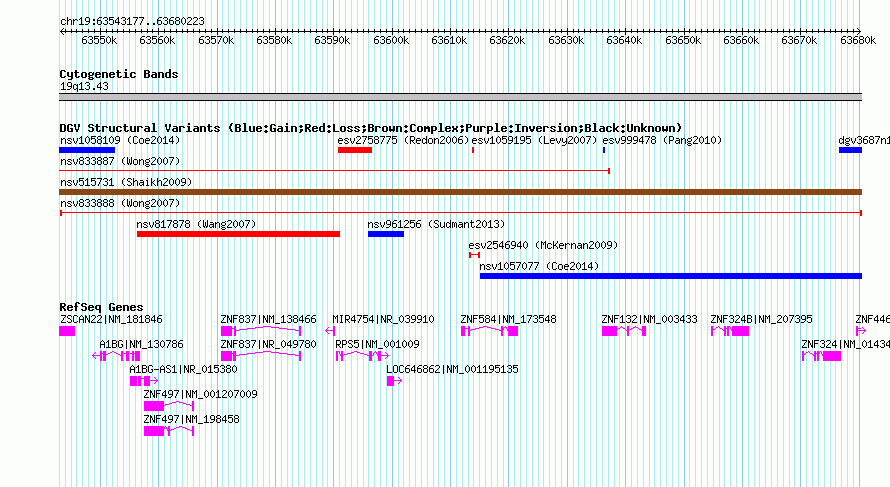Click the RPS5 gene glyph
This screenshot has width=890, height=487.
[x=362, y=356]
